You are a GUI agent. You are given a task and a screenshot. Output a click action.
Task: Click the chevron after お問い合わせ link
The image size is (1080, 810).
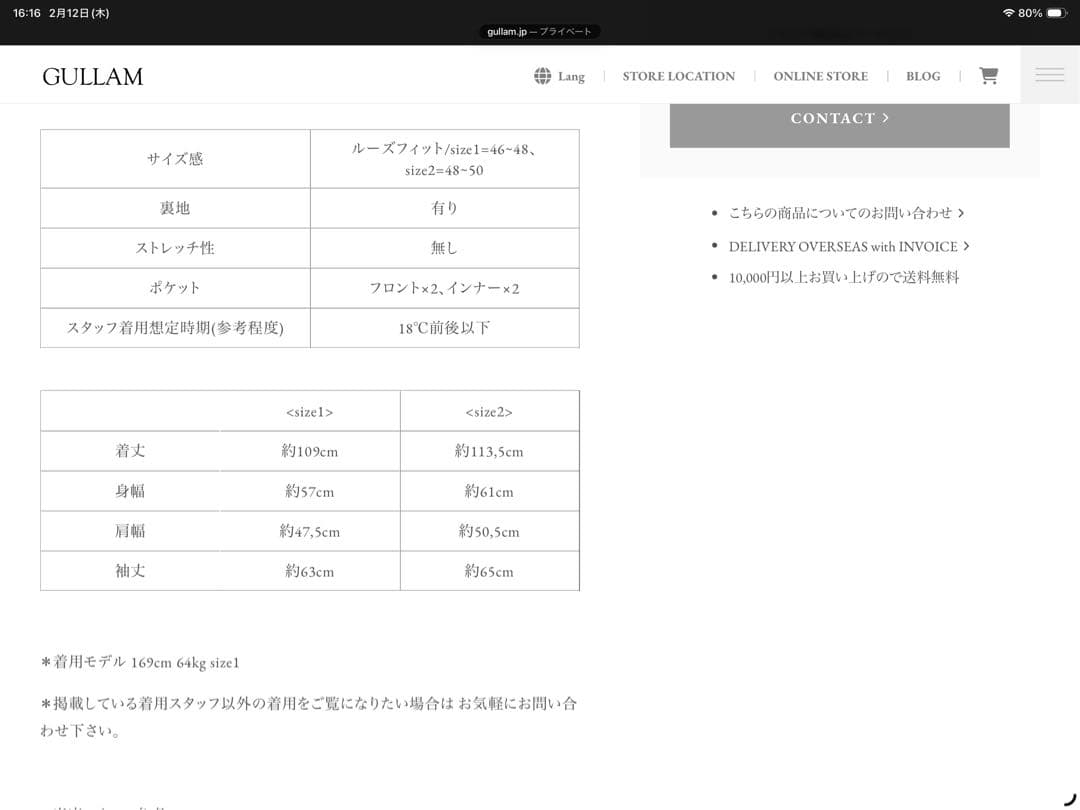(961, 213)
